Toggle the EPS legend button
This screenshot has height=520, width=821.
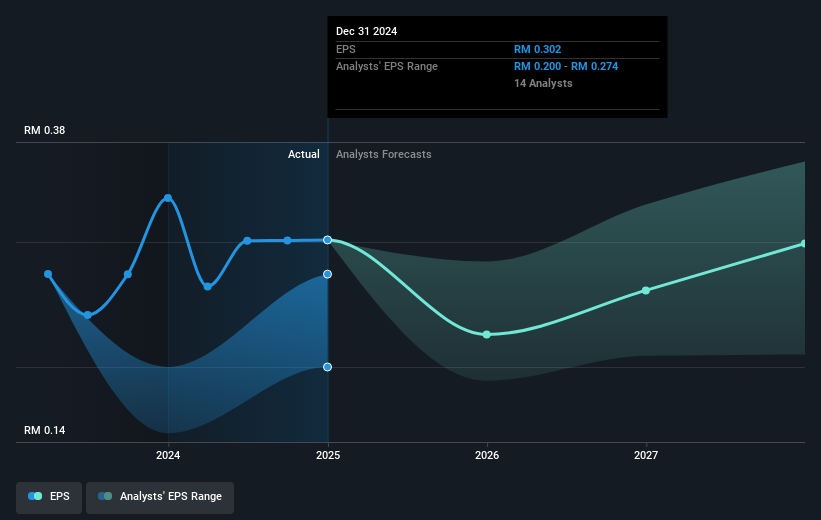click(x=49, y=497)
